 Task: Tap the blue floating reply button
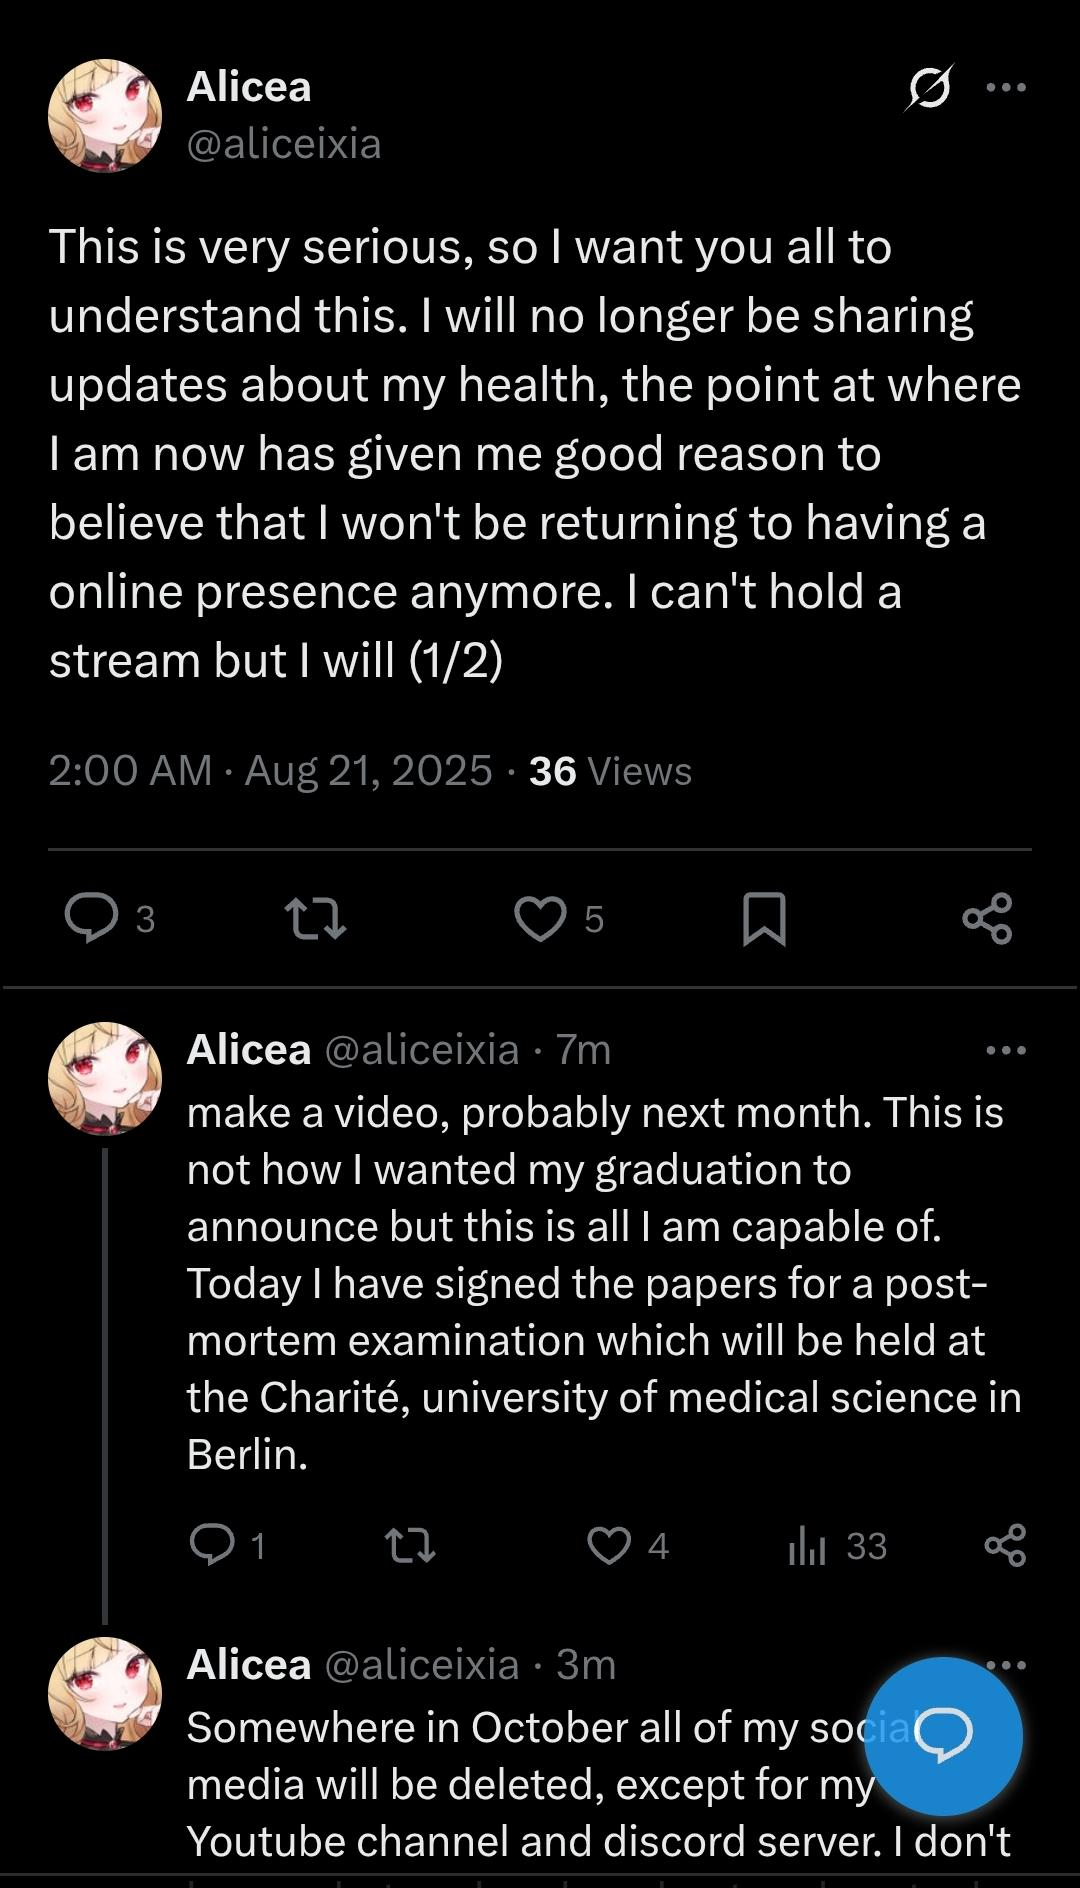point(943,1735)
